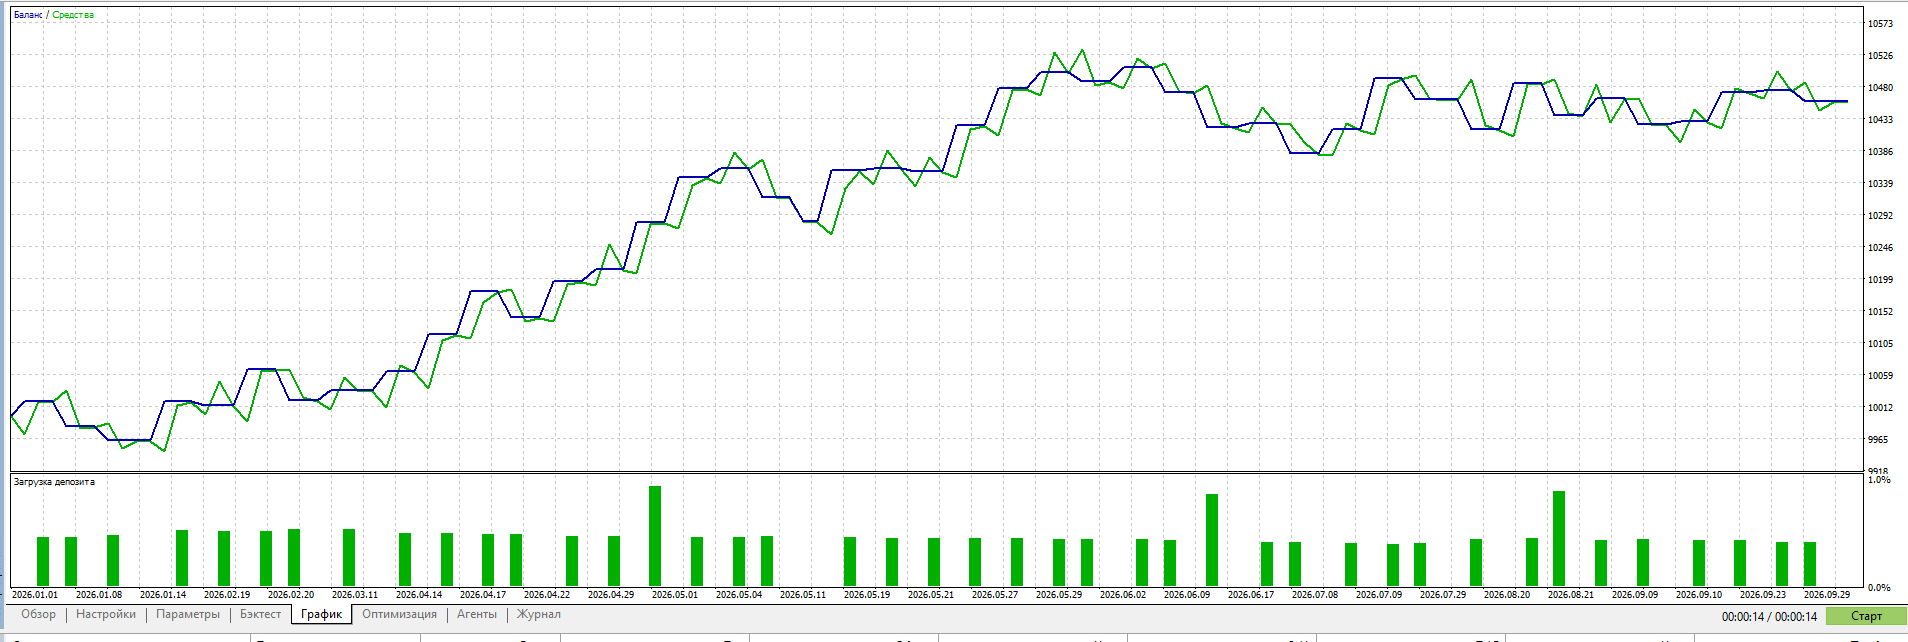Select the tallest deposit load bar above 2026.05.01
Viewport: 1908px width, 642px height.
(655, 536)
